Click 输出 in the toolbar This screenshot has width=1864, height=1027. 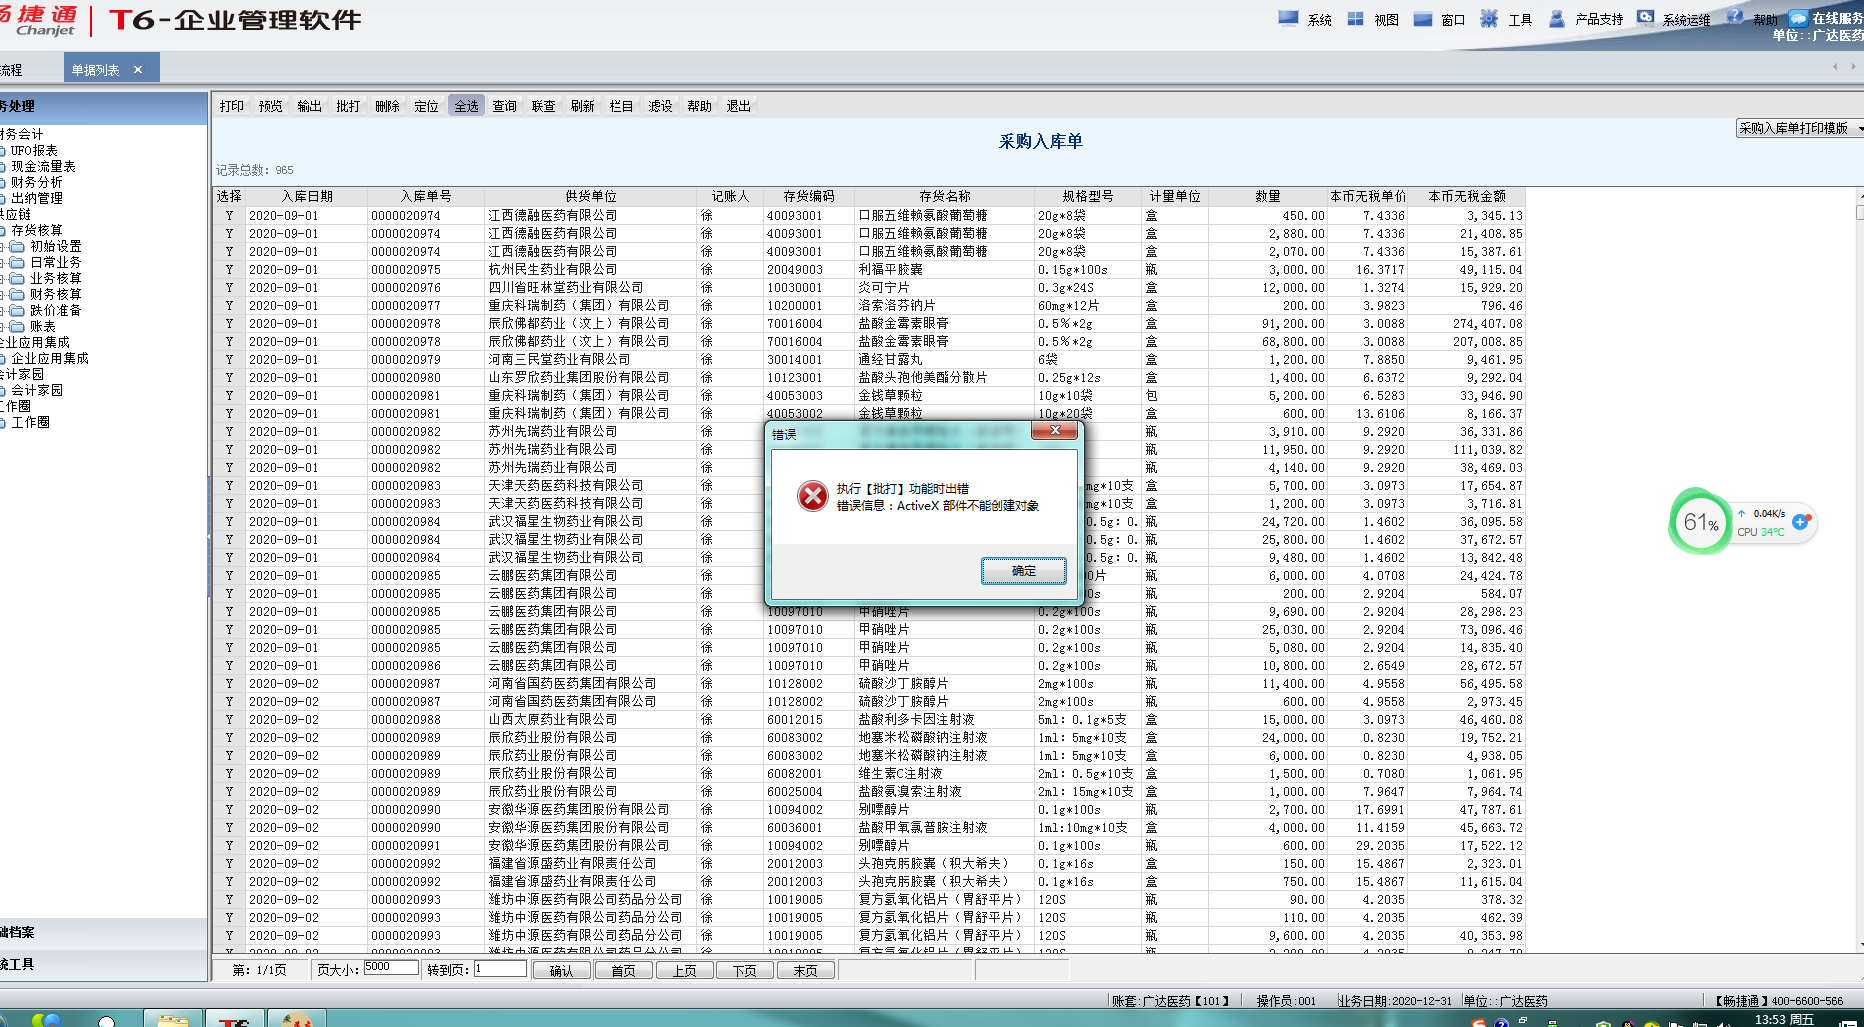pos(310,106)
